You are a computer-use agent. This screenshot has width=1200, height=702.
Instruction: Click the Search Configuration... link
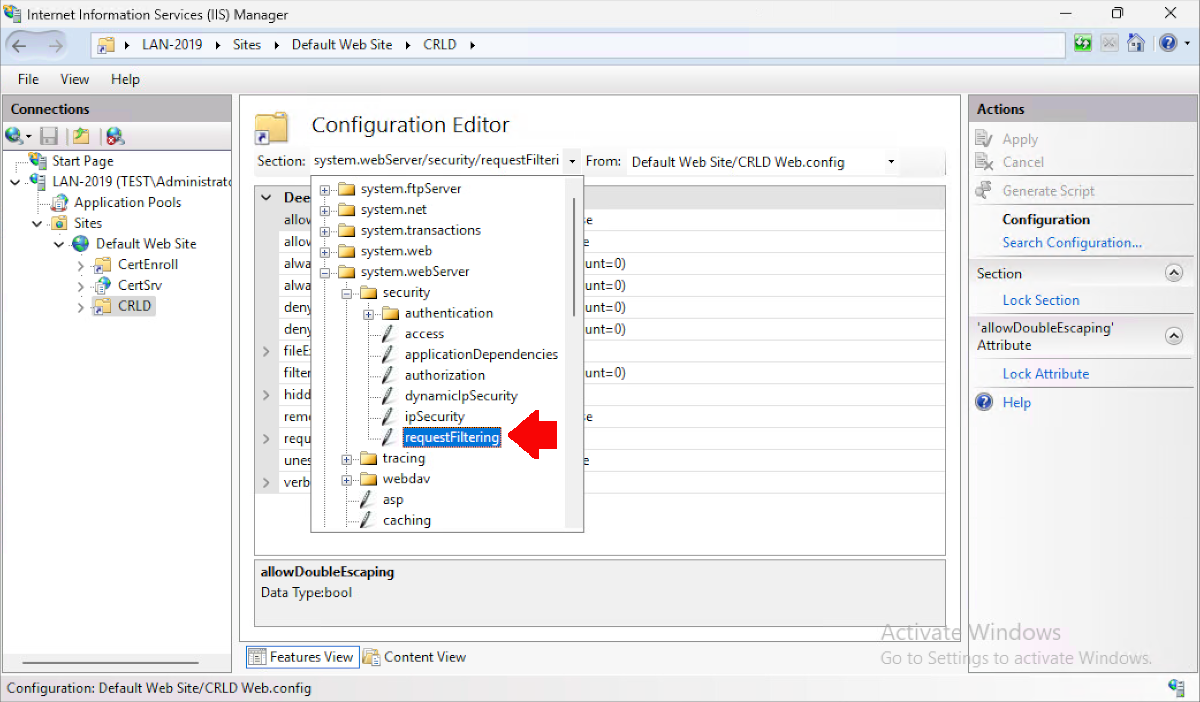[x=1072, y=243]
